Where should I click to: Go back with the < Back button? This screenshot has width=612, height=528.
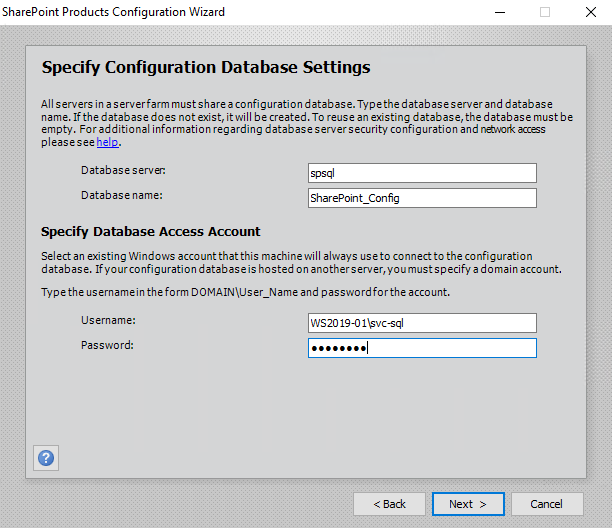click(390, 504)
